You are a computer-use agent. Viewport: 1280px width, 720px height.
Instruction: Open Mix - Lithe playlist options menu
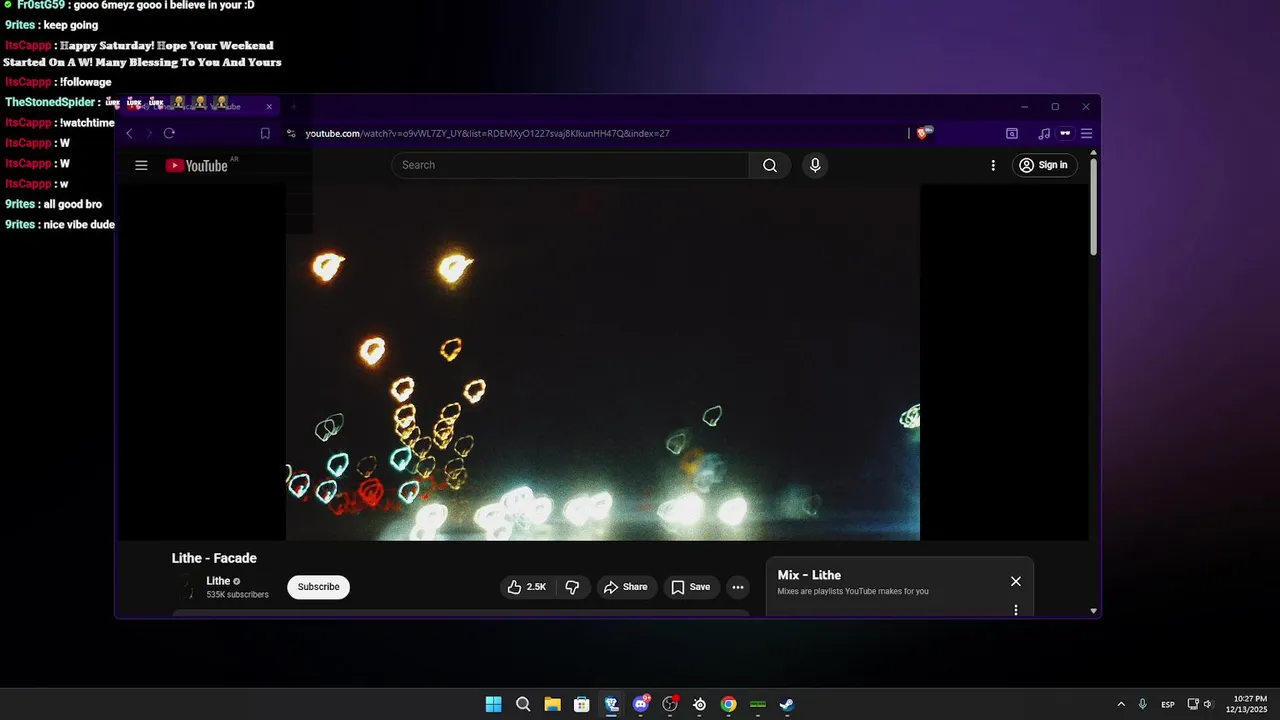click(1015, 610)
